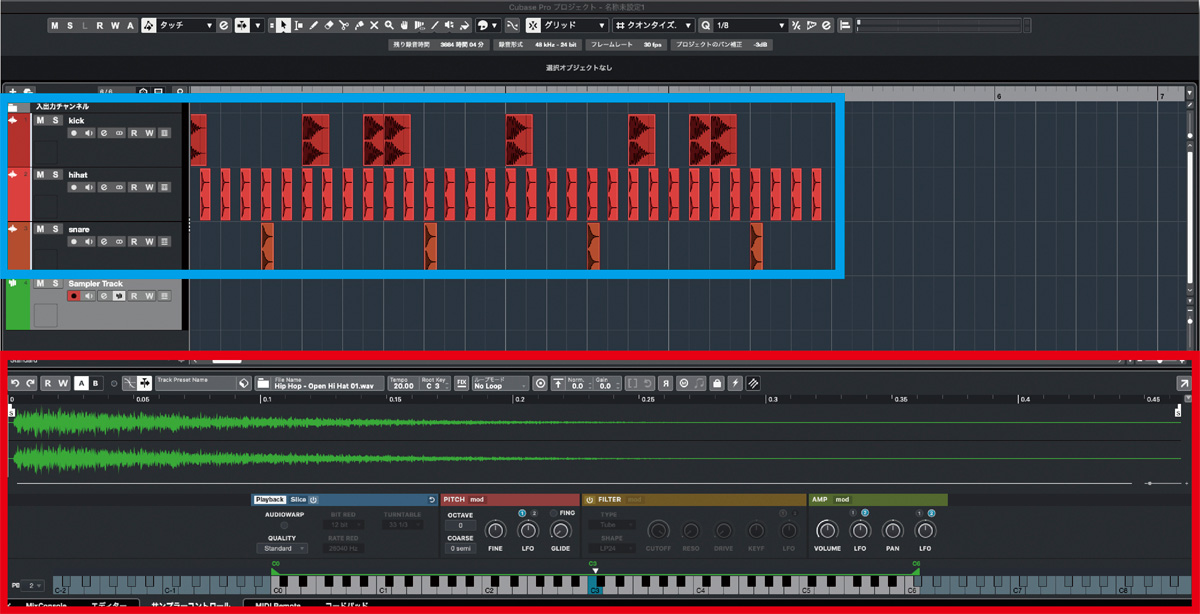
Task: Click the track preset tag icon
Action: click(244, 383)
